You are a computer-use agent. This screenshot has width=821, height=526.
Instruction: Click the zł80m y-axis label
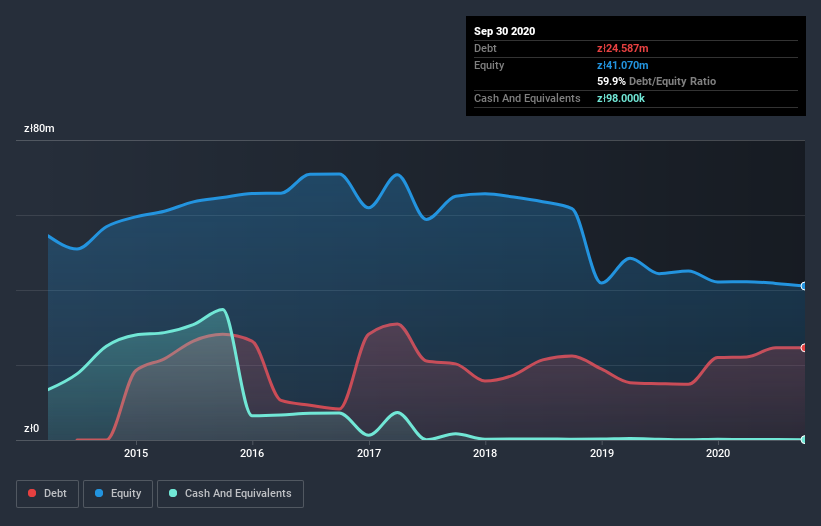pos(39,128)
